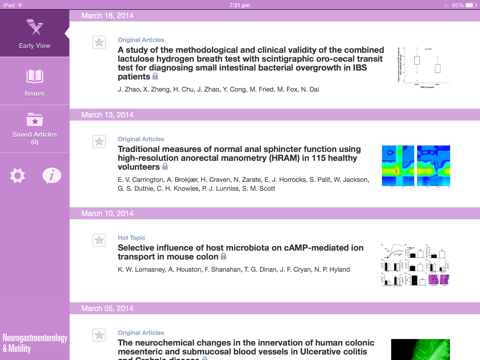This screenshot has width=480, height=360.
Task: Select 'Hot Topic' category label
Action: tap(131, 238)
